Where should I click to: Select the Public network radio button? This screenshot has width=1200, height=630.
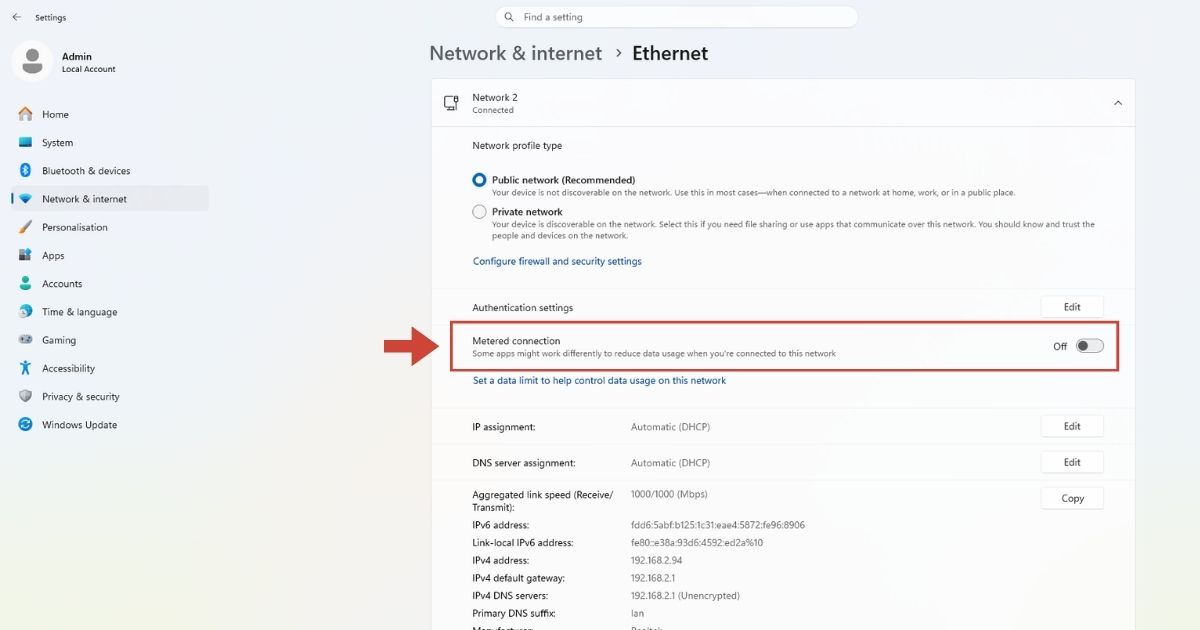(479, 180)
